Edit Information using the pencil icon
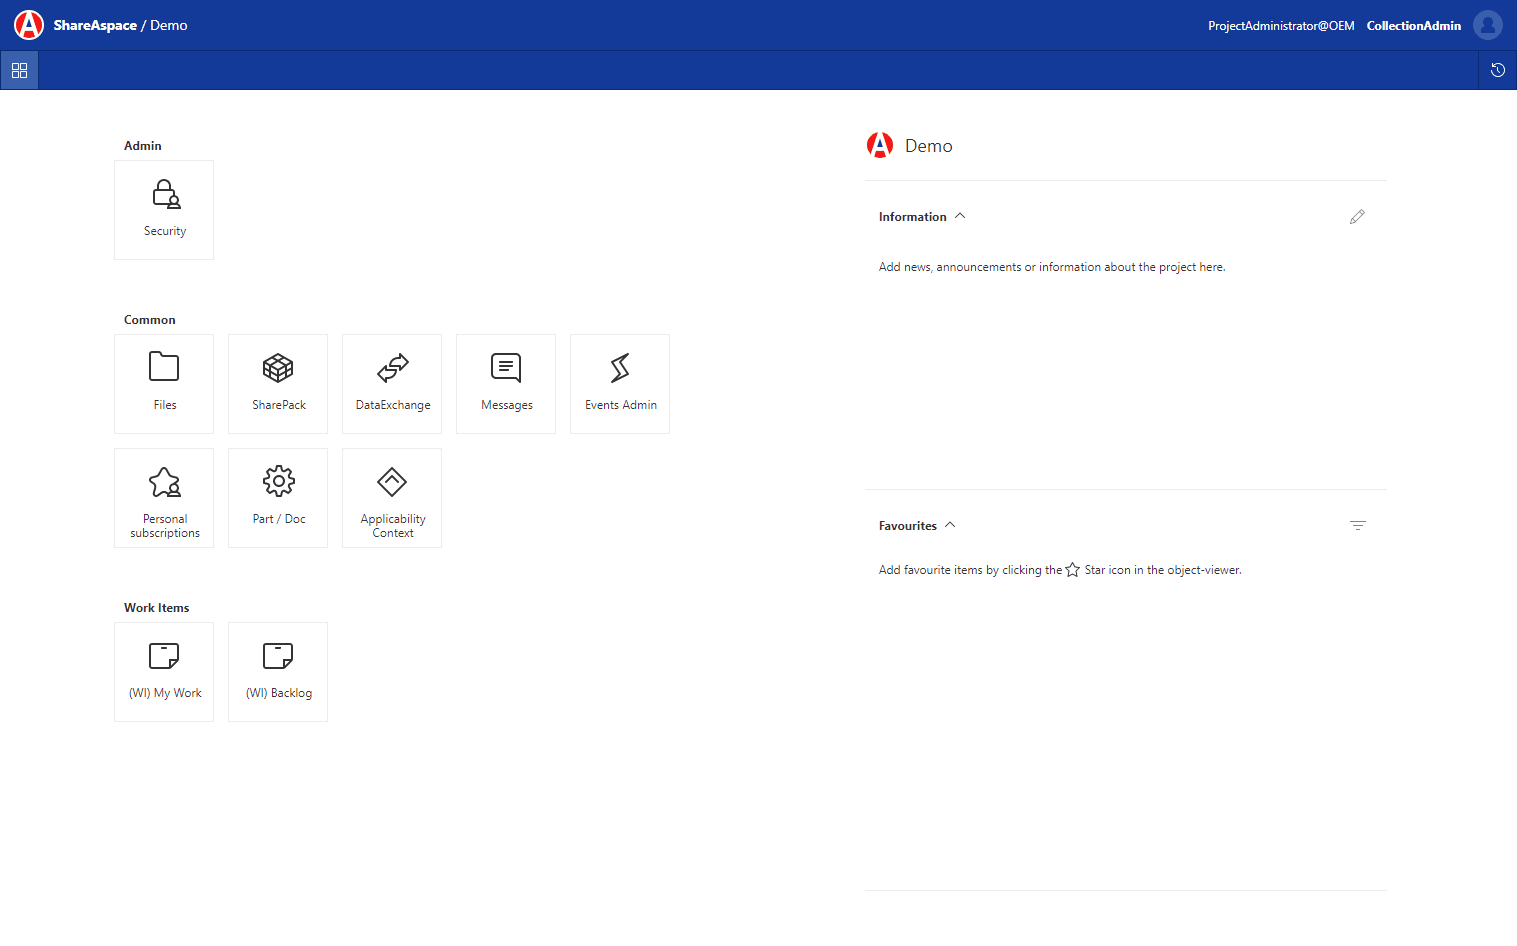Viewport: 1517px width, 946px height. [x=1357, y=216]
